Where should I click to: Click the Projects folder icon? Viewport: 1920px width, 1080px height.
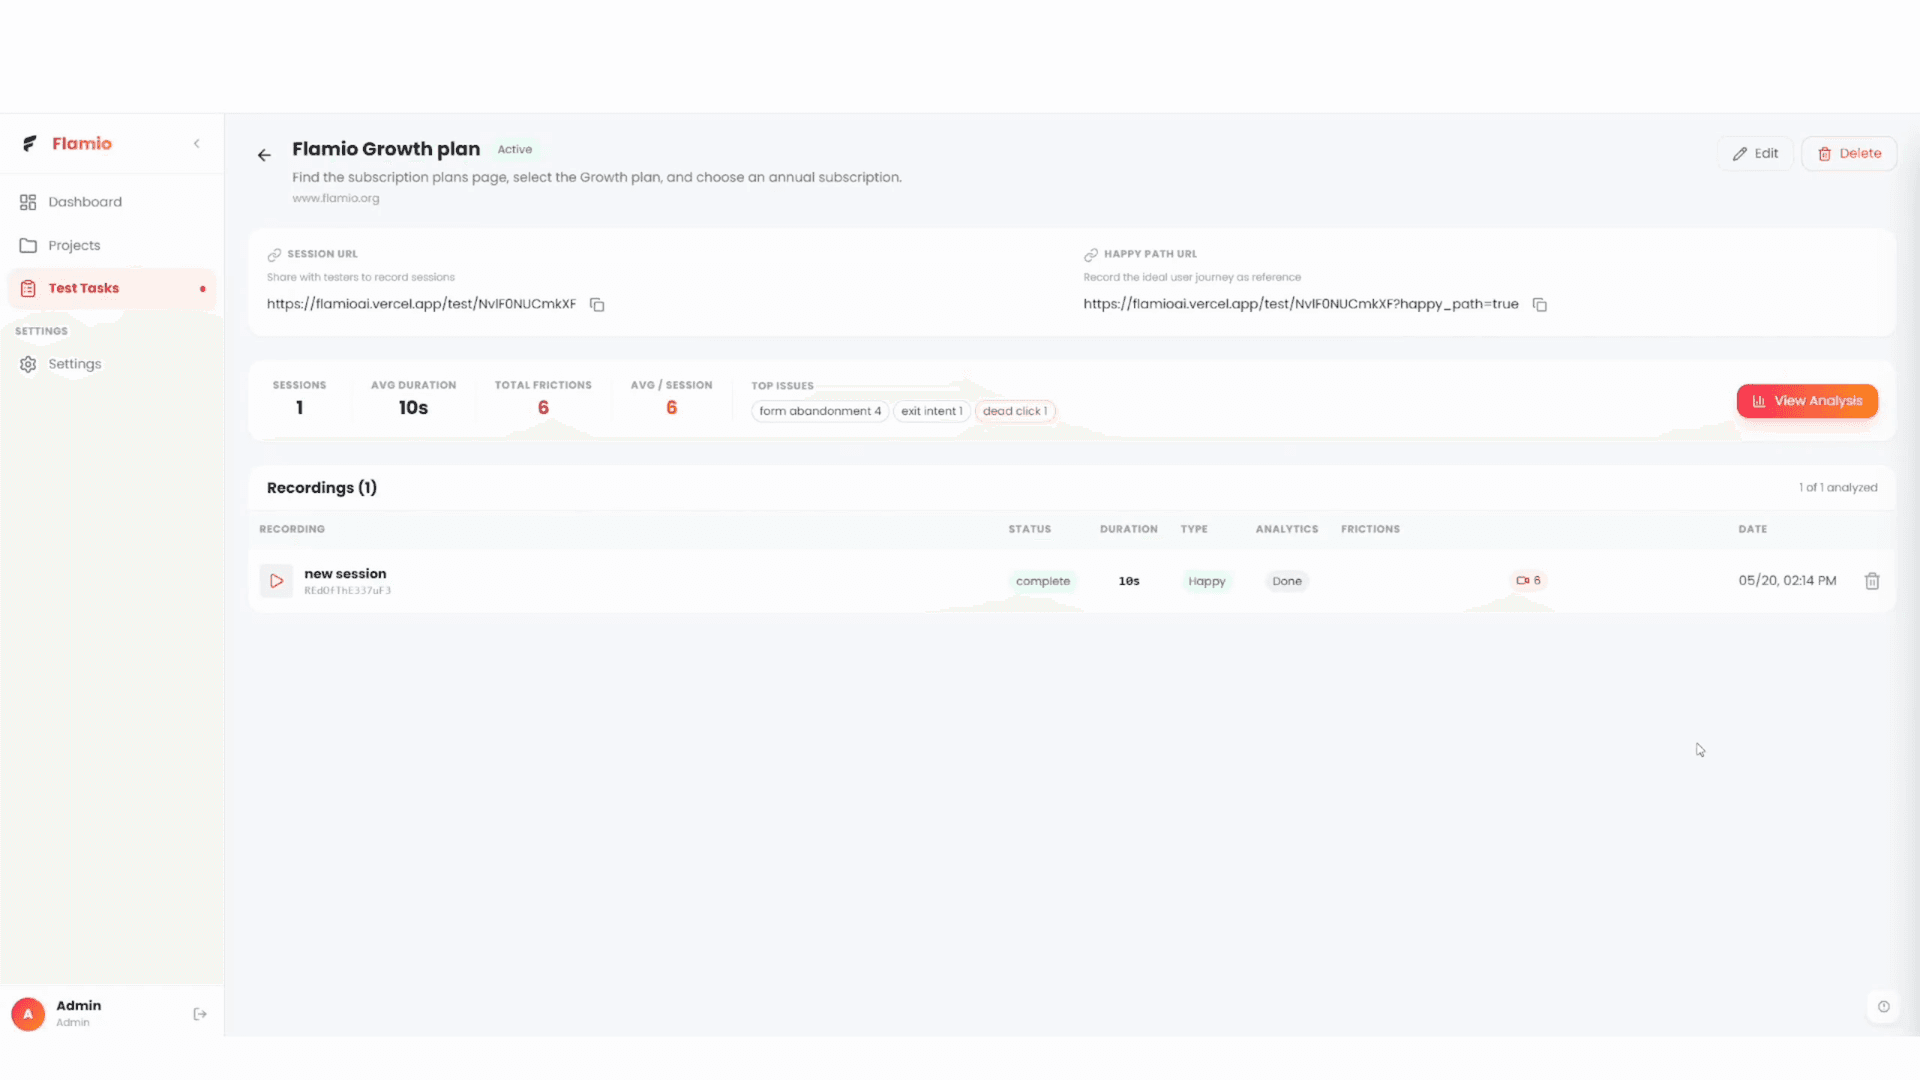tap(28, 245)
